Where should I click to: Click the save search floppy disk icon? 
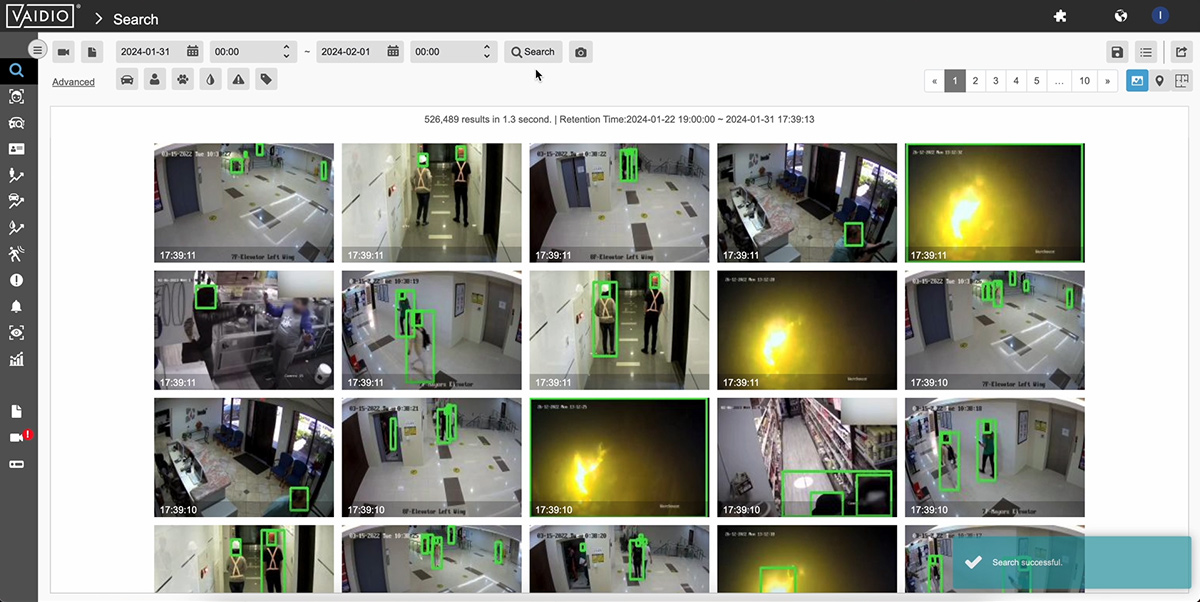(1117, 52)
